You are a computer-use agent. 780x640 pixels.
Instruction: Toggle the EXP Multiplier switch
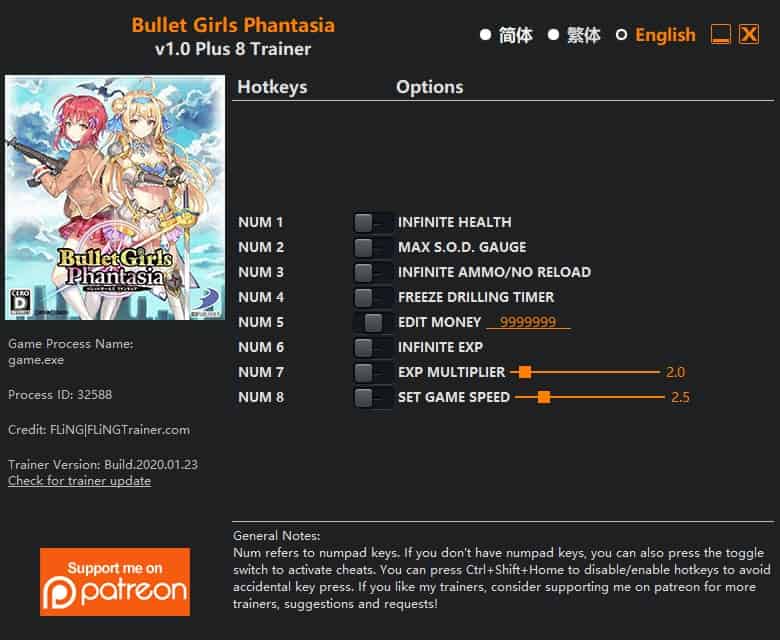373,372
